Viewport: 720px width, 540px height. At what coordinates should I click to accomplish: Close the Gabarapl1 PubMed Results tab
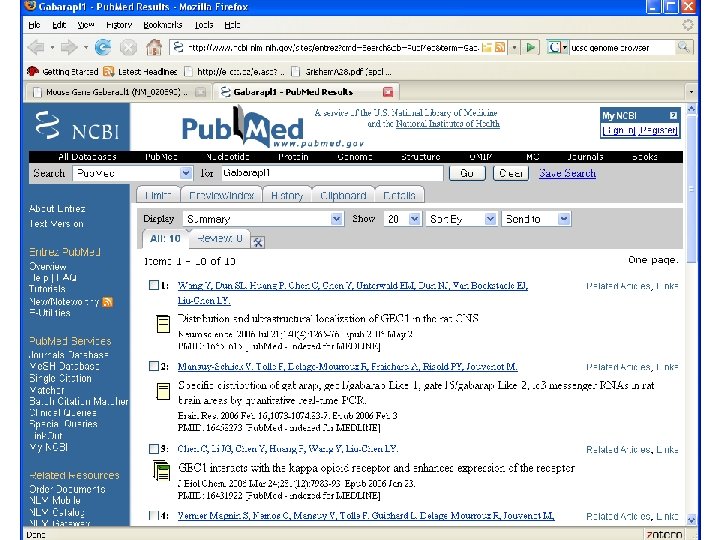pos(388,92)
